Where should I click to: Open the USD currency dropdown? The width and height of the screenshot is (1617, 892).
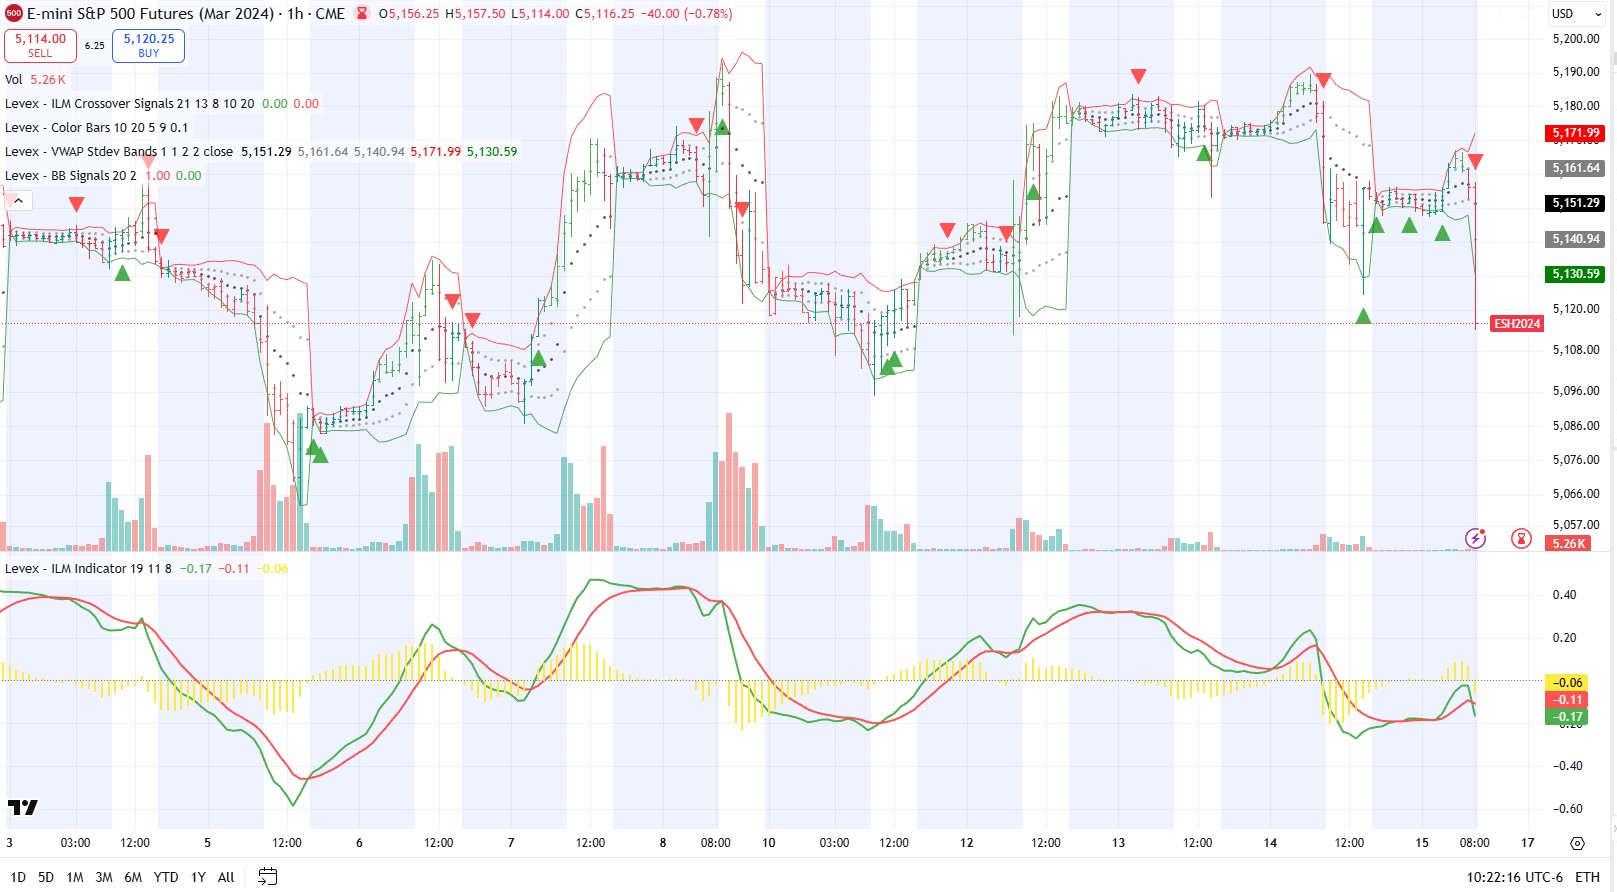tap(1576, 14)
